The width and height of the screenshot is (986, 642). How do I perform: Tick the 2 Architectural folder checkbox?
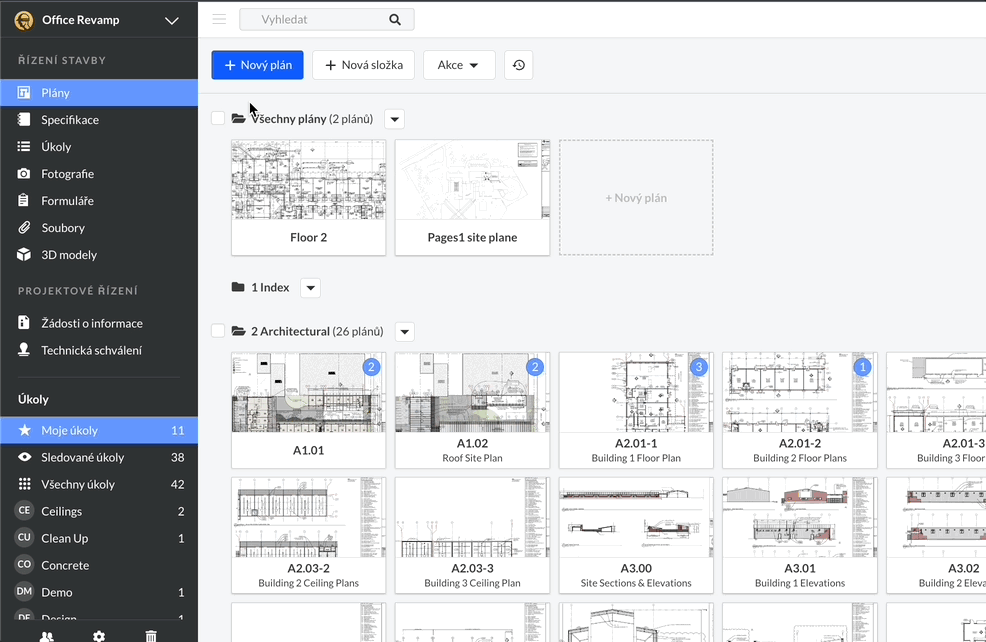[218, 331]
